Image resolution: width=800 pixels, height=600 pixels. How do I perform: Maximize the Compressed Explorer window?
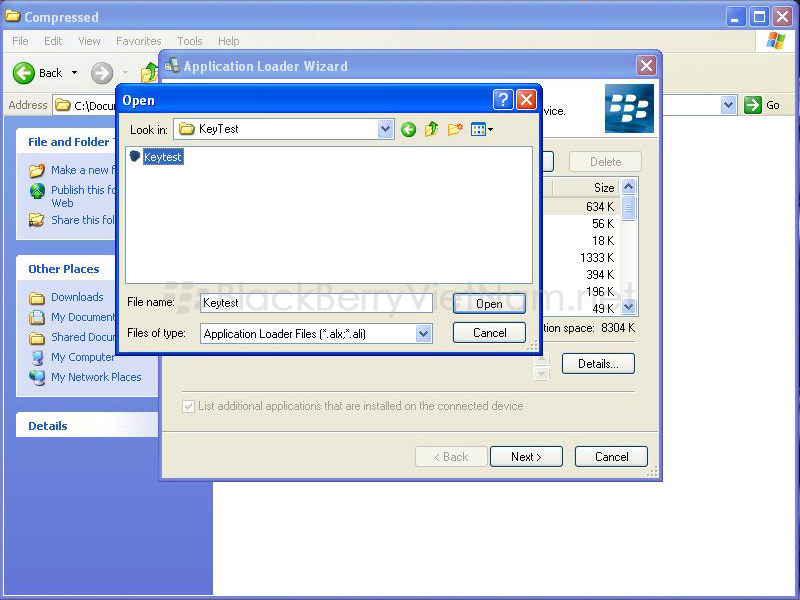pyautogui.click(x=759, y=17)
